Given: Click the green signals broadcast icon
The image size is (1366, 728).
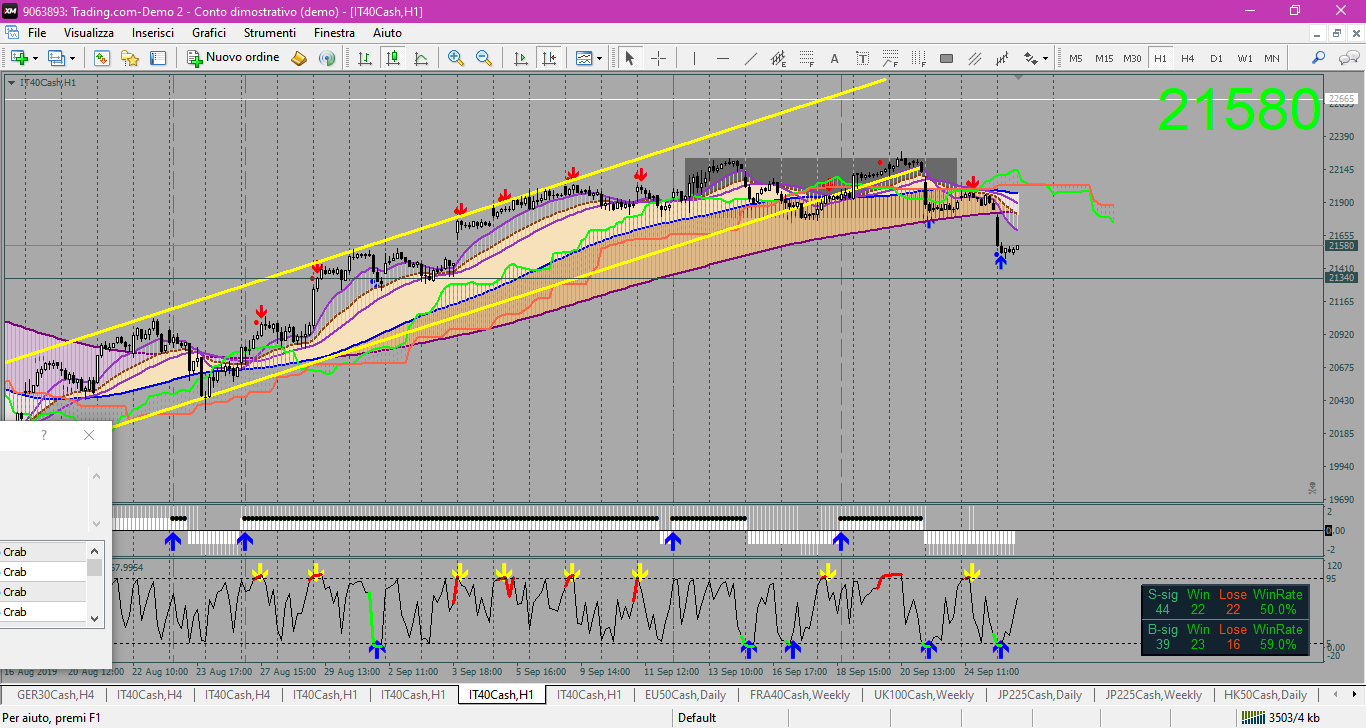Looking at the screenshot, I should pos(326,58).
